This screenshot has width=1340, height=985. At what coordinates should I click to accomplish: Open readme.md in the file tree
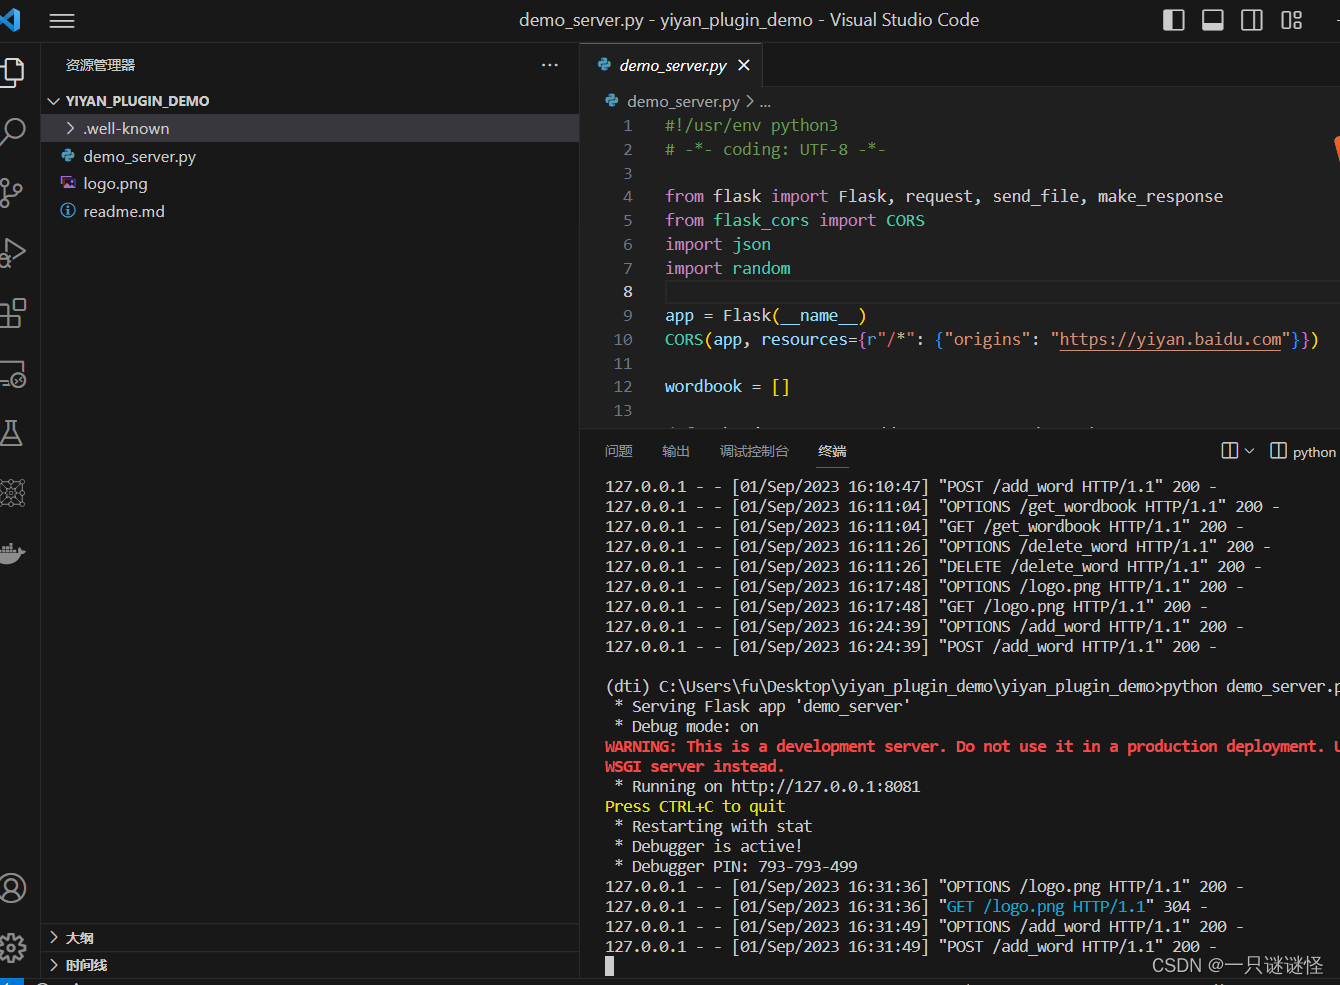(124, 211)
